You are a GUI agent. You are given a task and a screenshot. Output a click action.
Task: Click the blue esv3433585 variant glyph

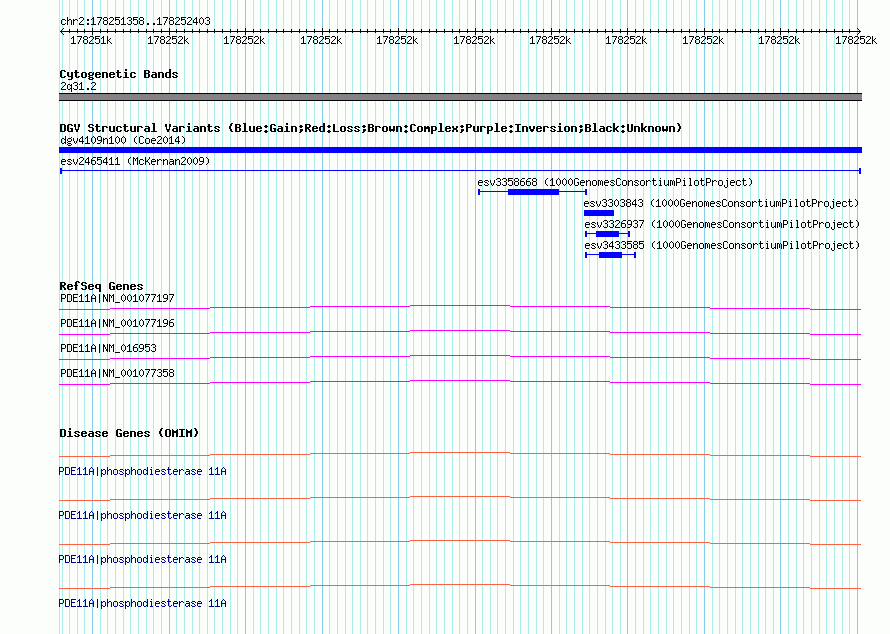pos(610,255)
